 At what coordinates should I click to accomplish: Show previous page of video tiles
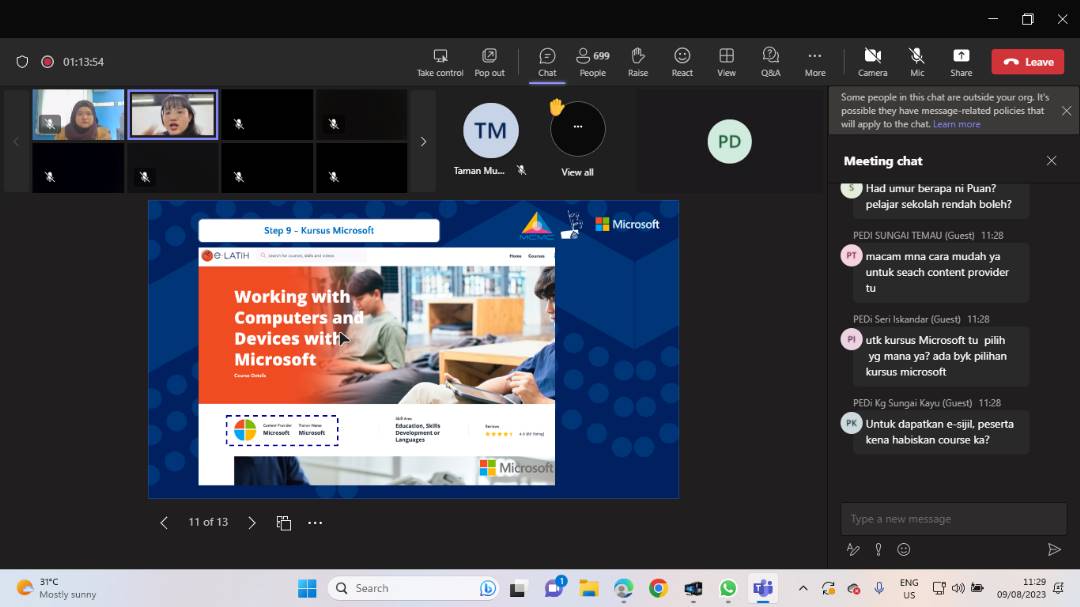[17, 141]
